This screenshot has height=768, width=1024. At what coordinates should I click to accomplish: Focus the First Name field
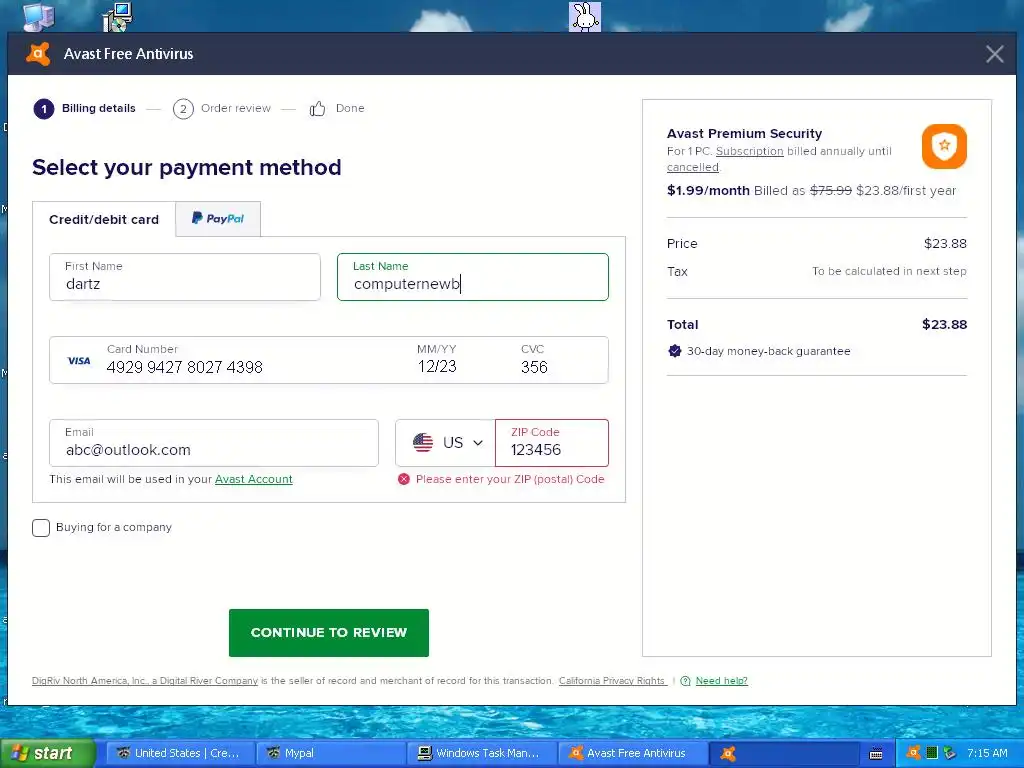[x=185, y=277]
